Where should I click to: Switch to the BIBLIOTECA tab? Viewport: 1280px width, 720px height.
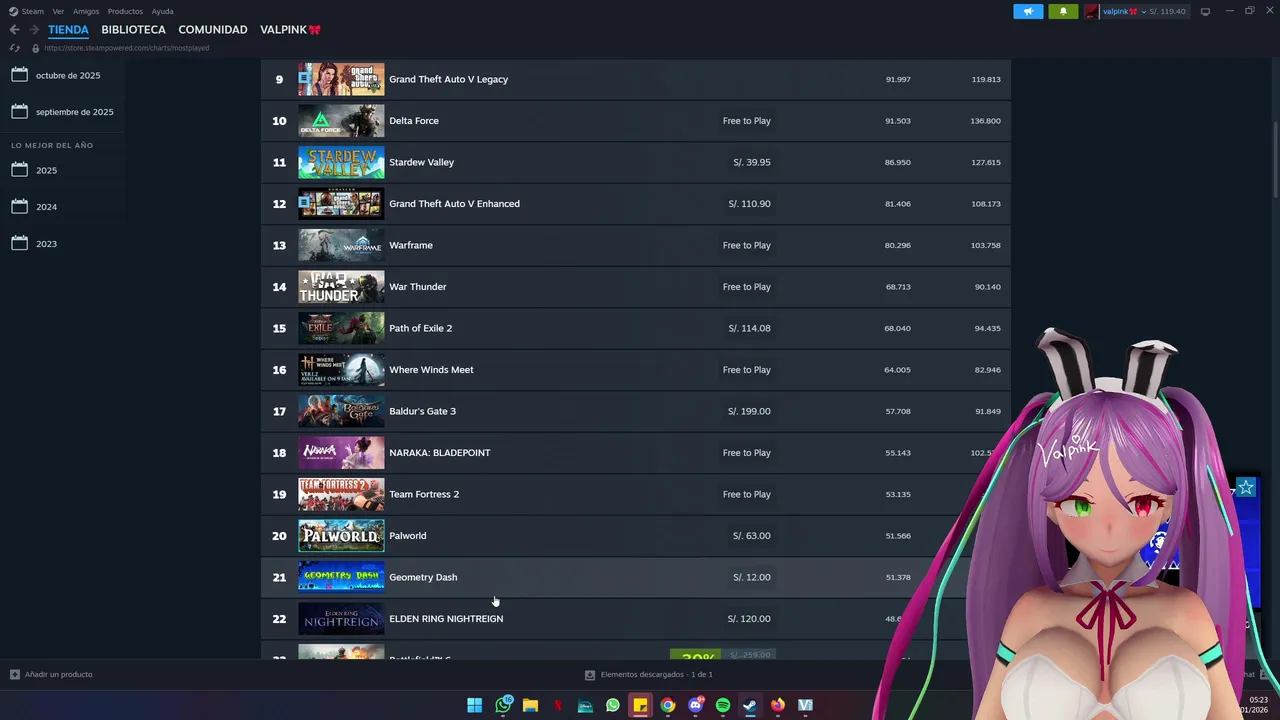(133, 30)
